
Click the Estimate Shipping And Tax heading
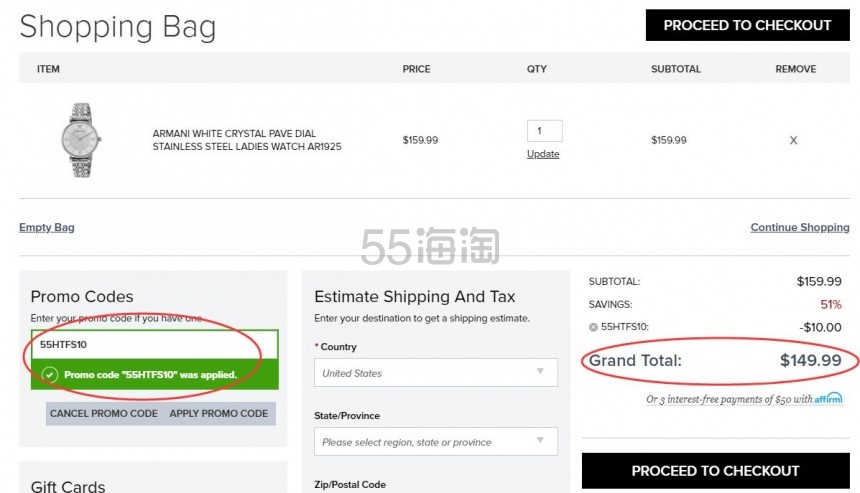click(x=415, y=297)
